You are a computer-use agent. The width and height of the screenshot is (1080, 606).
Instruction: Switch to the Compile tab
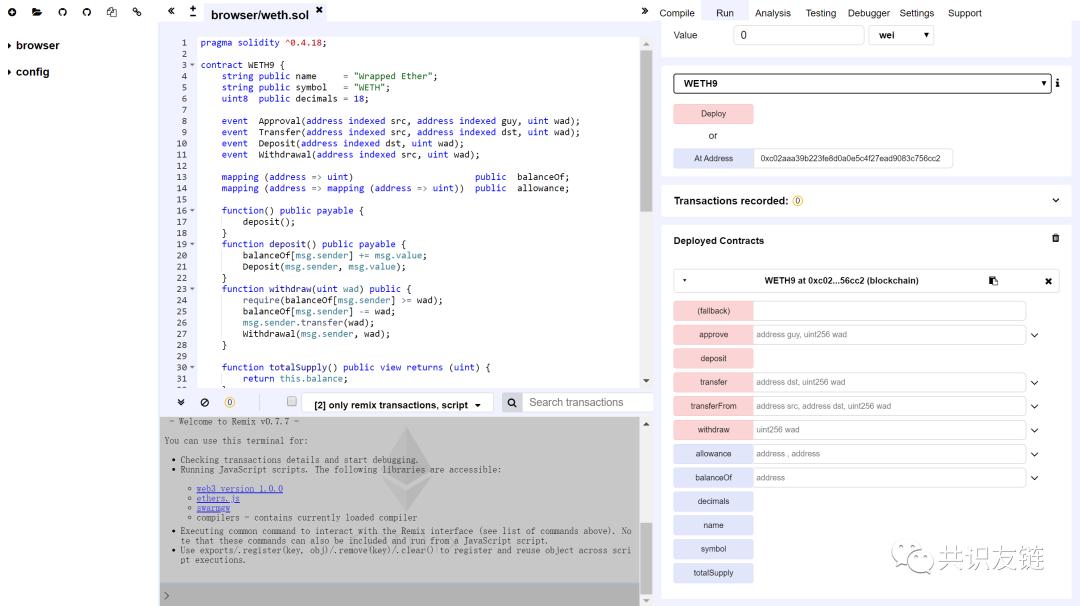point(676,13)
